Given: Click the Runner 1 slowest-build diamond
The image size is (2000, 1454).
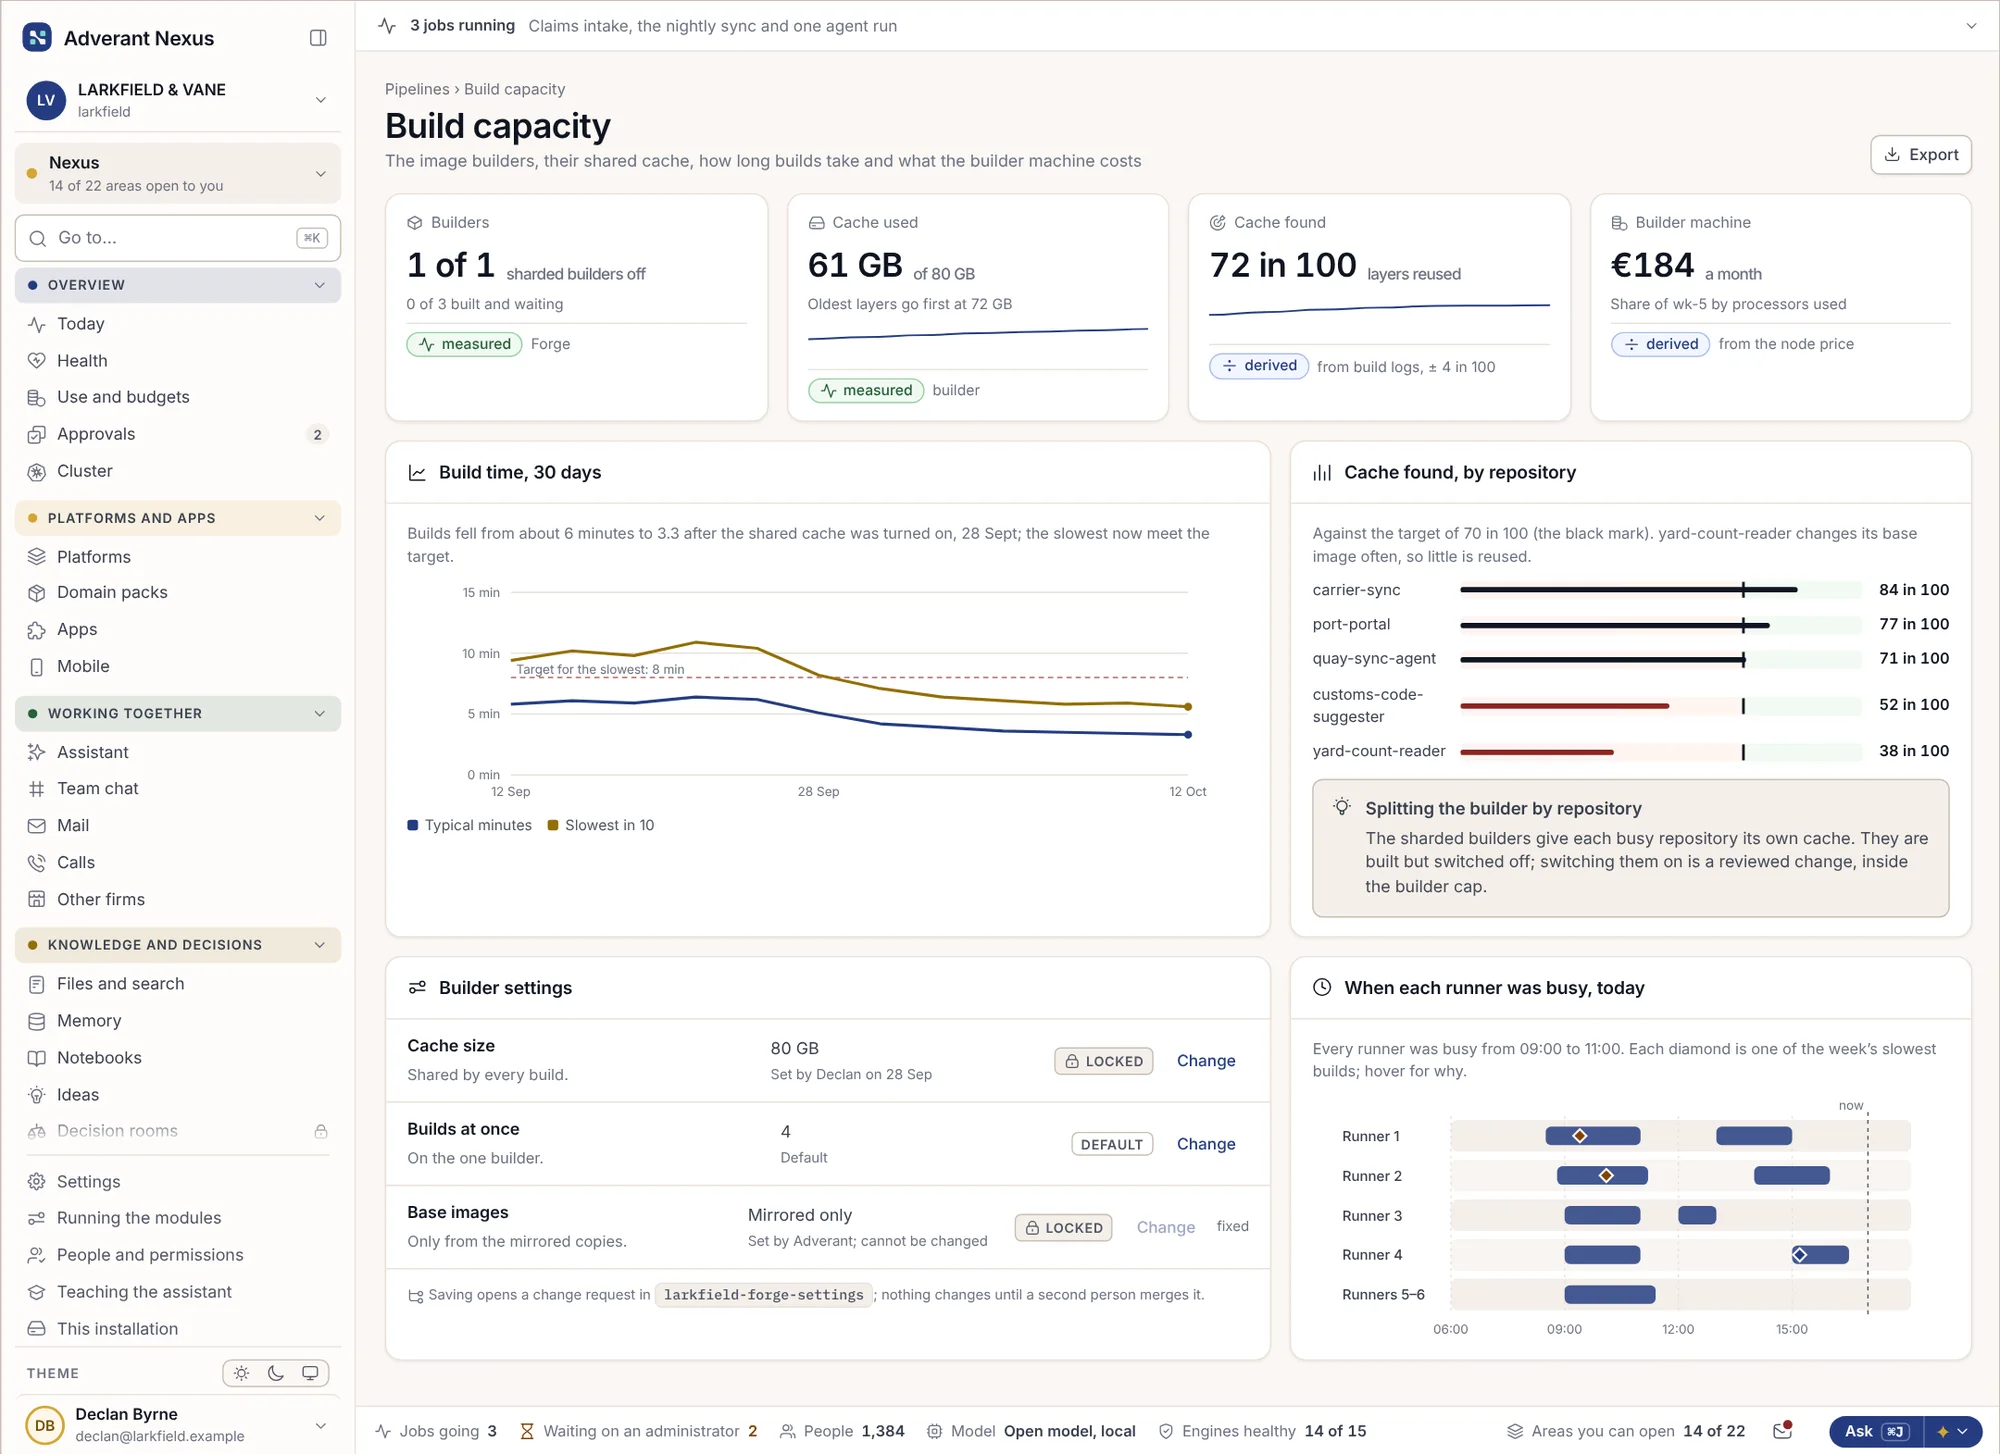Looking at the screenshot, I should pyautogui.click(x=1580, y=1136).
